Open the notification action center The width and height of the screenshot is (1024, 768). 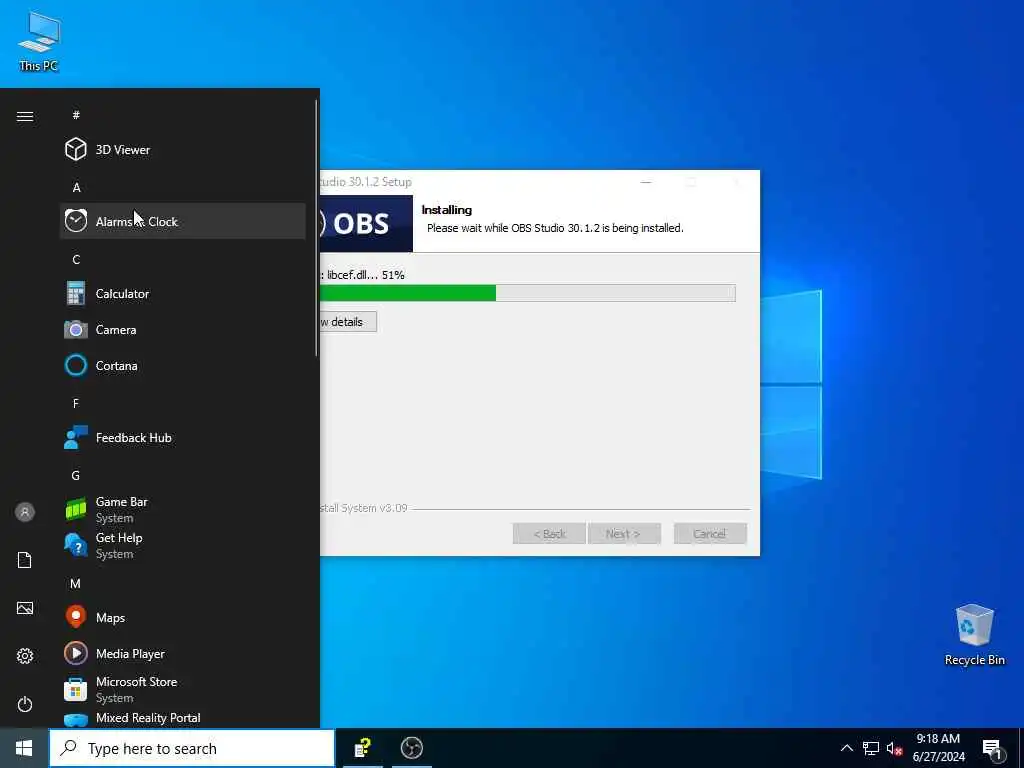(994, 748)
